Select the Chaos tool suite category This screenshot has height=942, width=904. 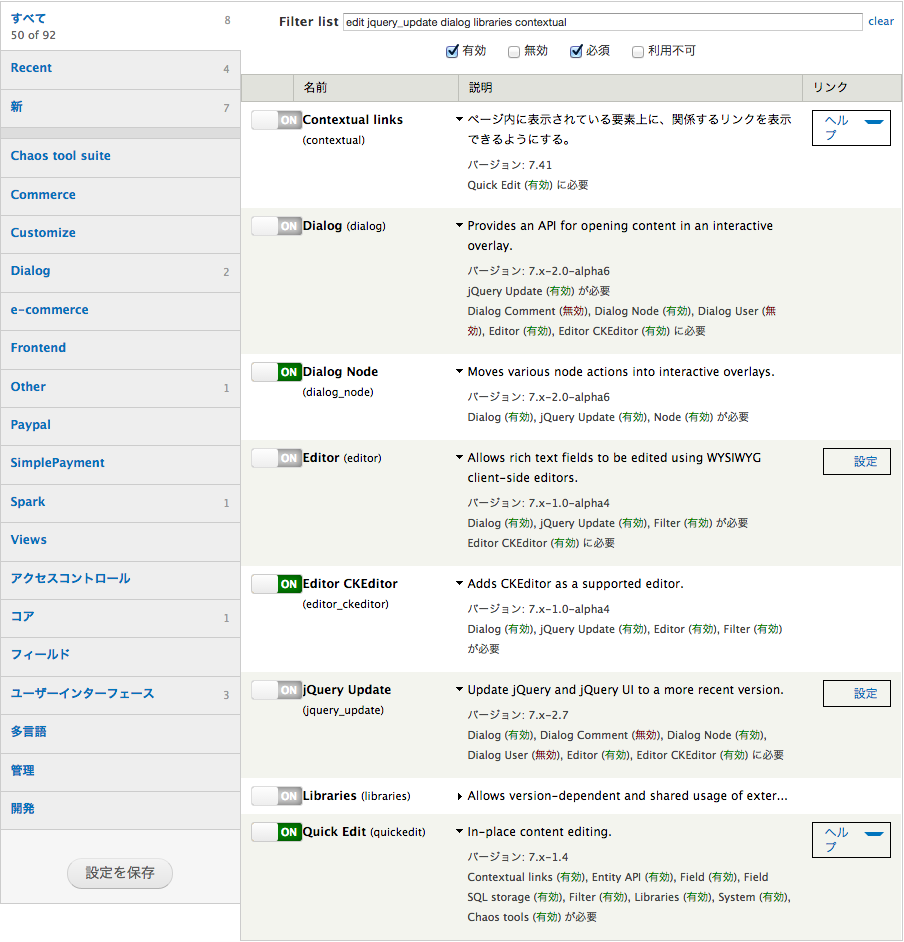coord(61,156)
